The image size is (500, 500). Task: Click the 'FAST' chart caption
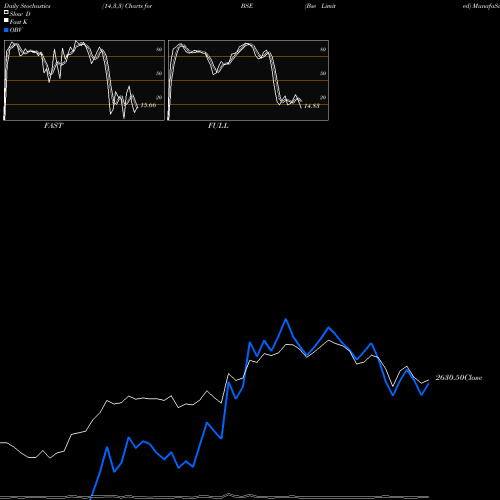53,126
